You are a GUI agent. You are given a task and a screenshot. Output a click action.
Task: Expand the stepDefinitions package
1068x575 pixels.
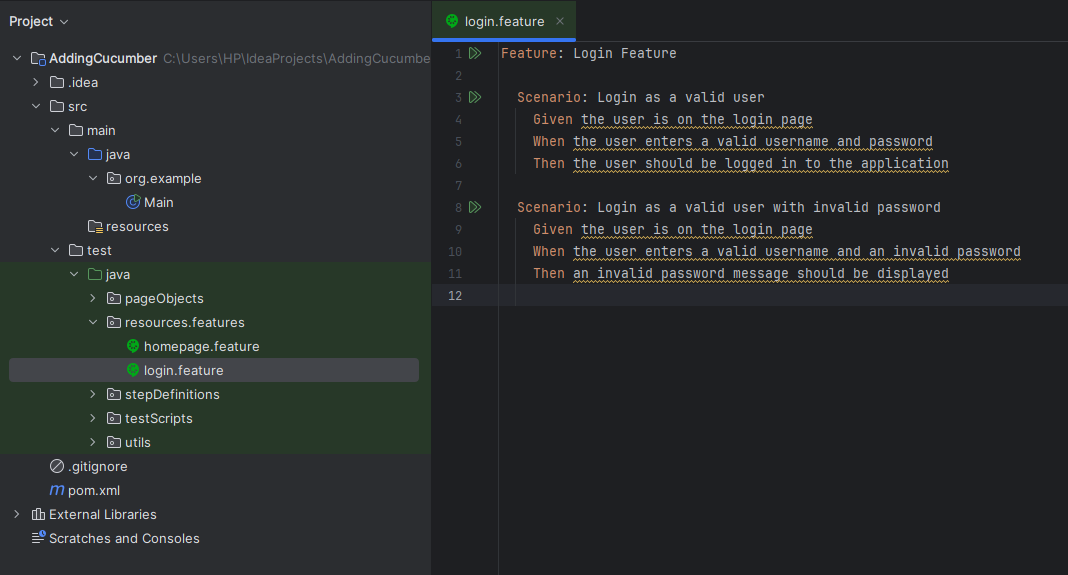[93, 394]
